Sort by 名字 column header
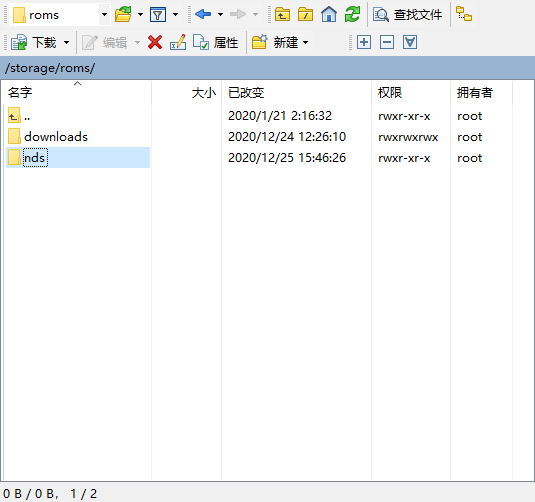The width and height of the screenshot is (535, 502). tap(76, 93)
